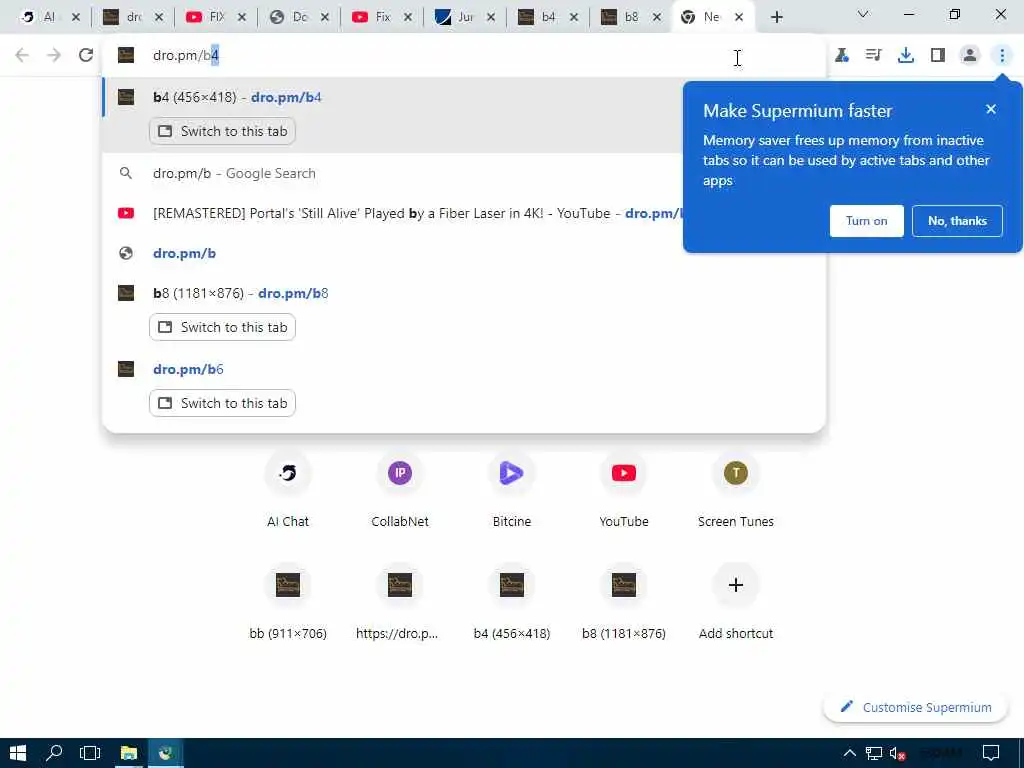Select the Portal's Still Alive YouTube suggestion

point(393,213)
